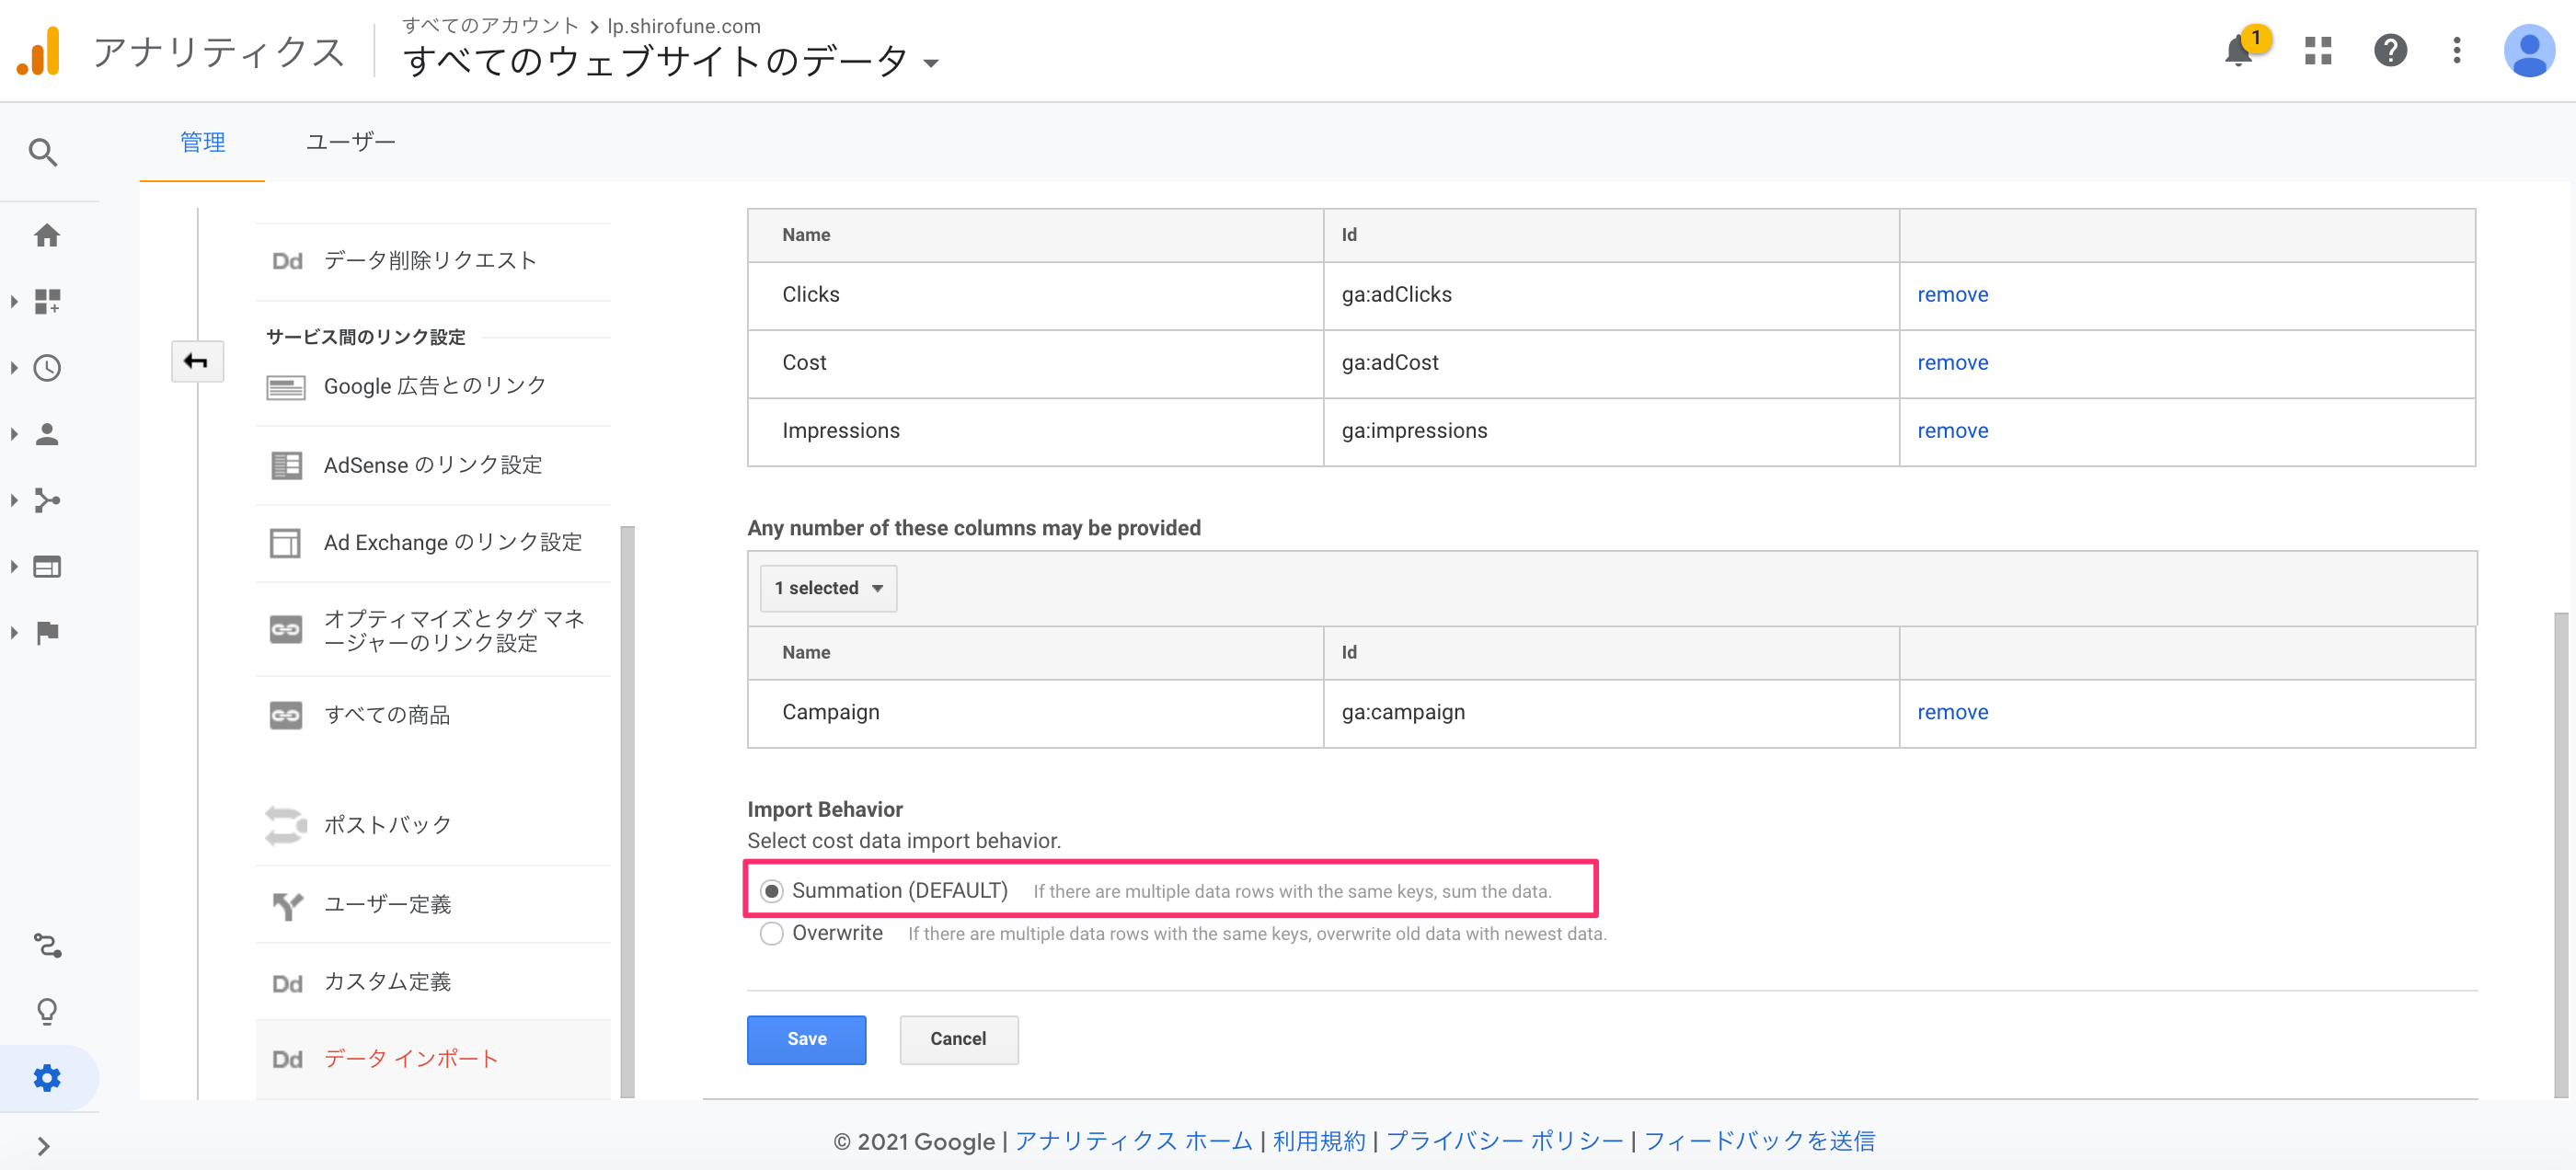Select the Summation (DEFAULT) radio button

coord(771,891)
